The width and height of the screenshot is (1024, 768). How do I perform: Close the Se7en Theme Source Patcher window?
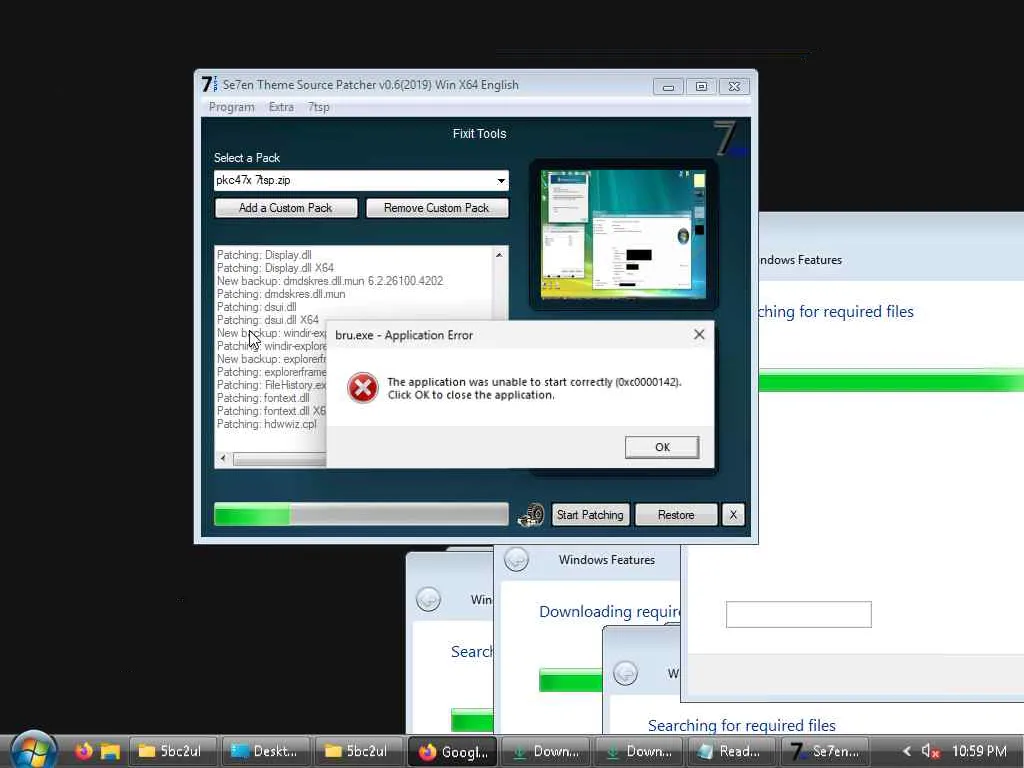pyautogui.click(x=734, y=87)
